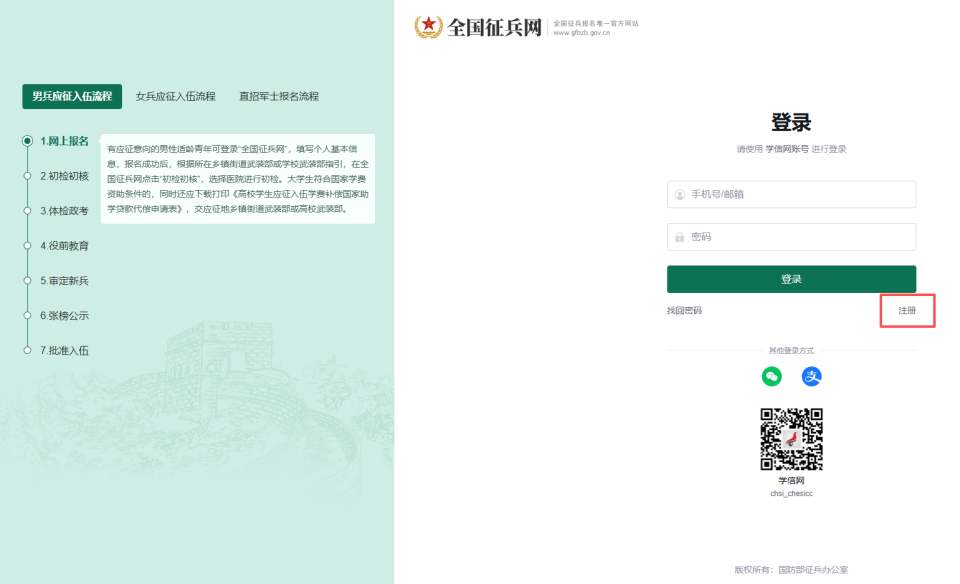960x584 pixels.
Task: Click the 找回密码 password recovery link
Action: coord(682,311)
